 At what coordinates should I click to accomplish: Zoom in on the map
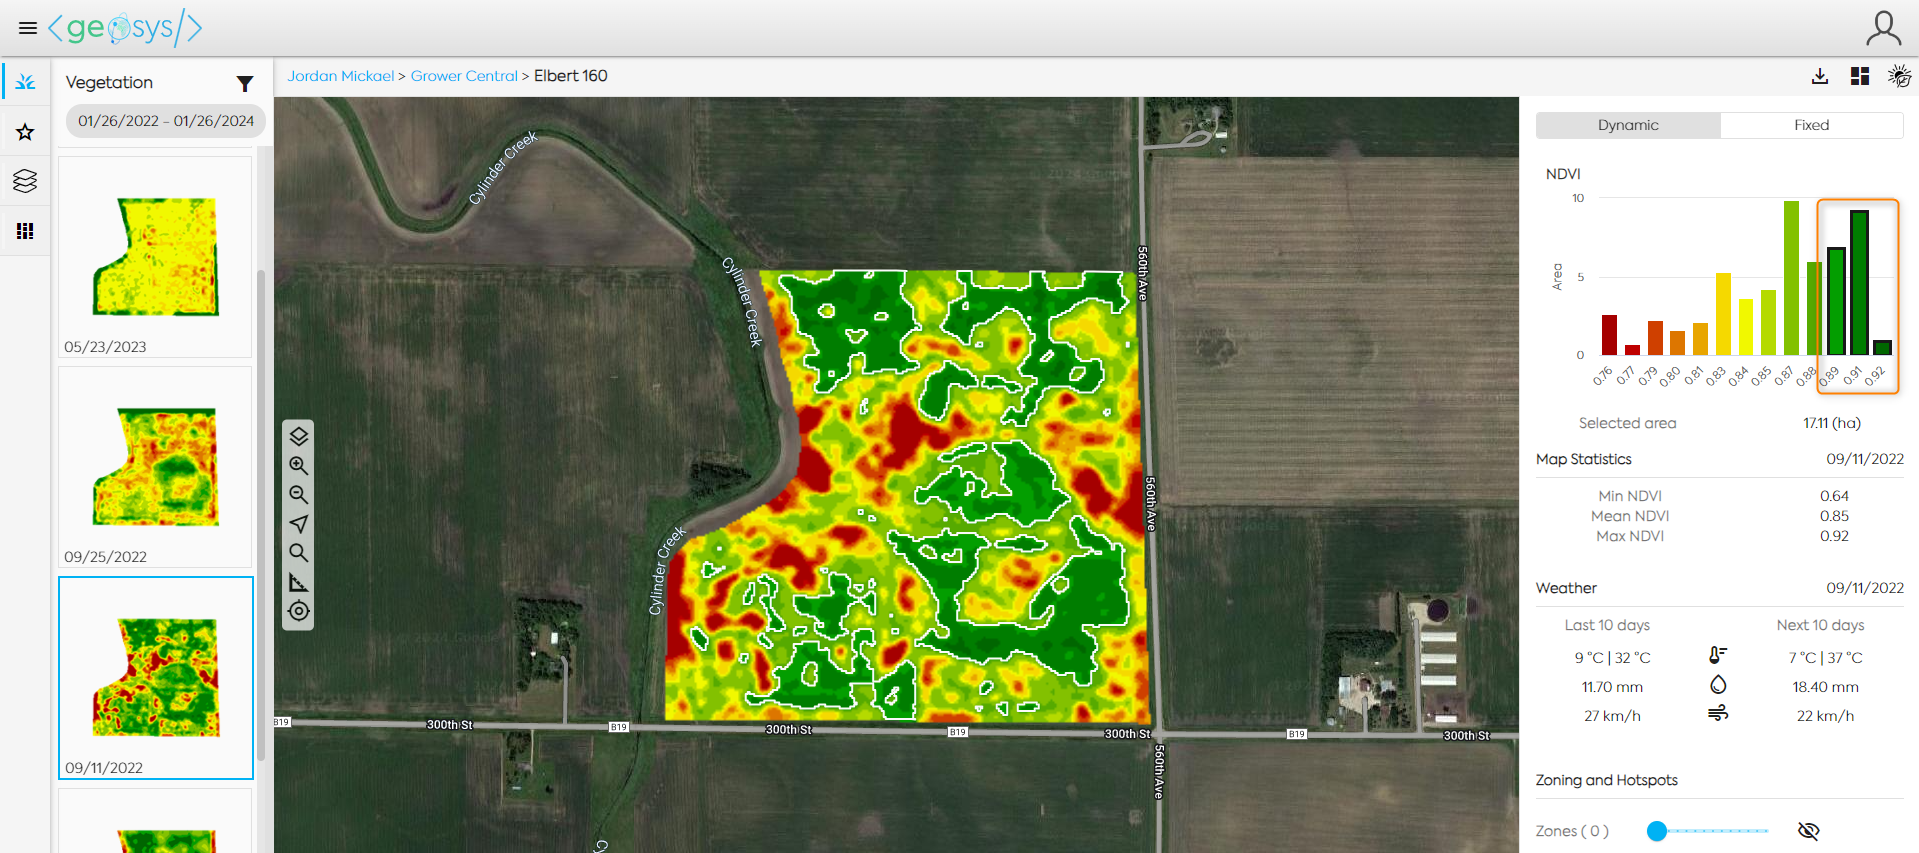point(298,465)
